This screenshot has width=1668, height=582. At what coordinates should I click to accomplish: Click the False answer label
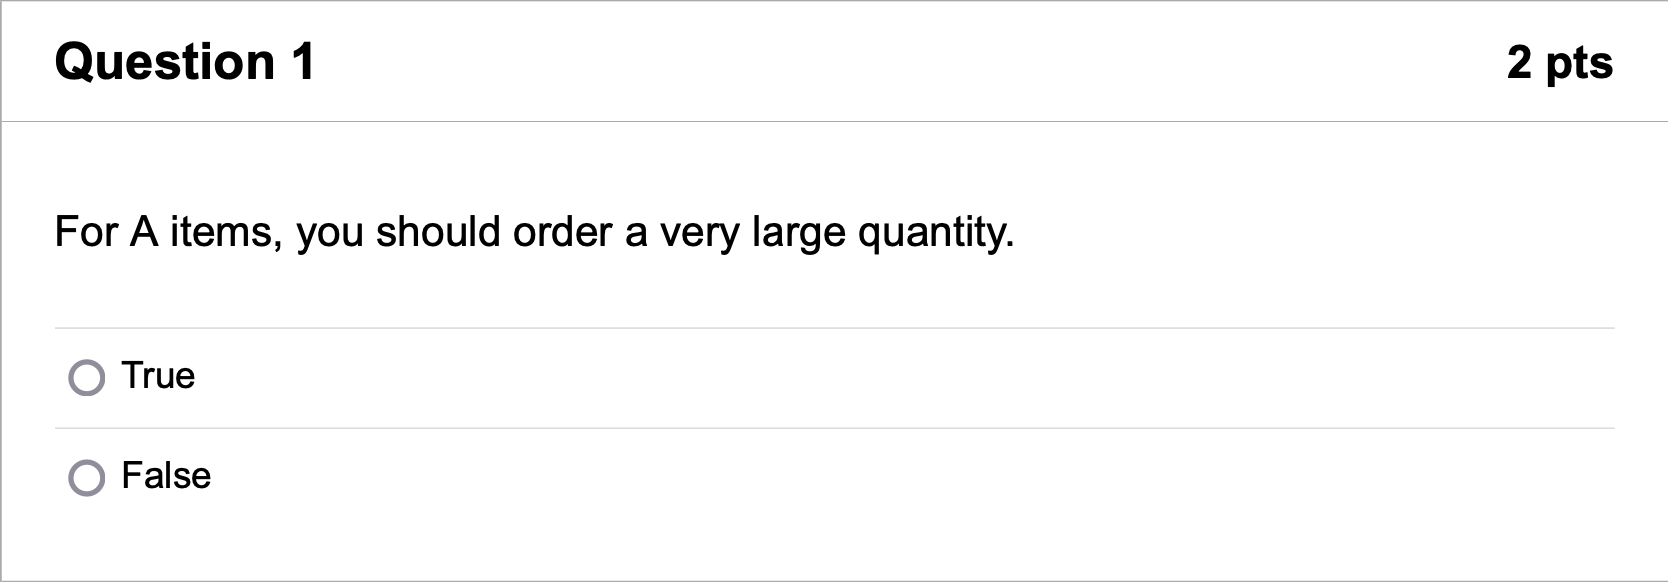pos(166,476)
